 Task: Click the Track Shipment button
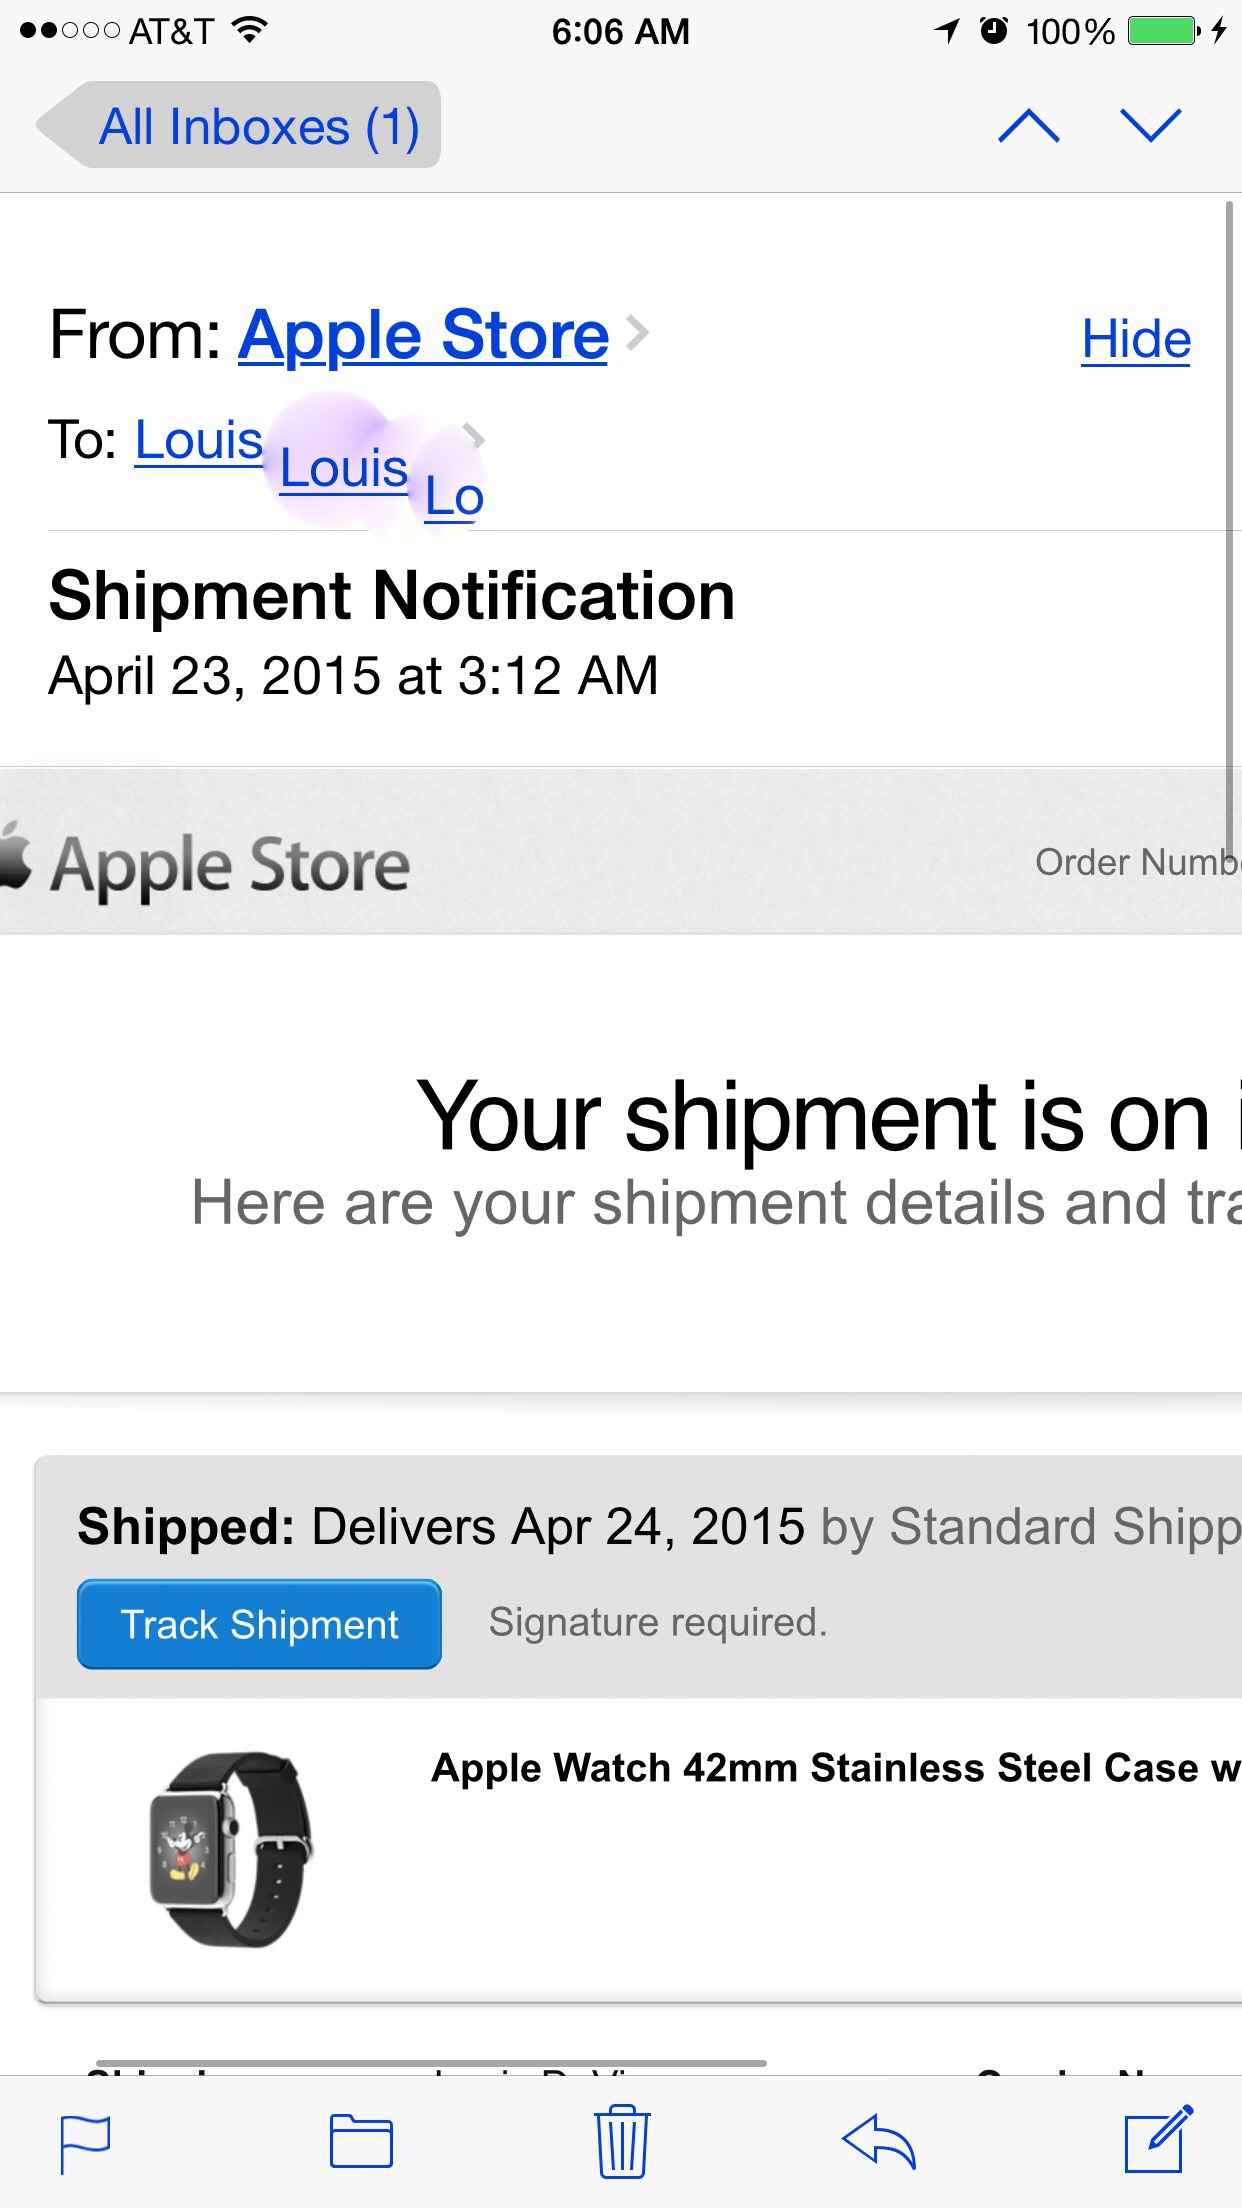click(259, 1624)
